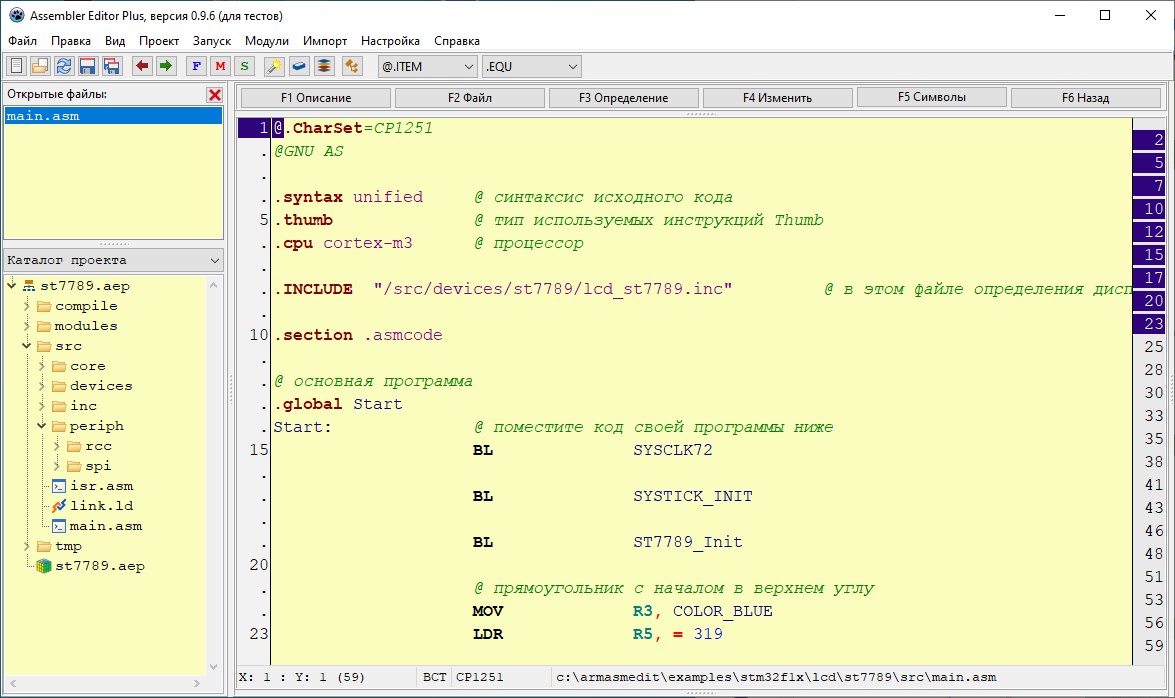Open the Запуск menu
Screen dimensions: 1175x698
[211, 41]
